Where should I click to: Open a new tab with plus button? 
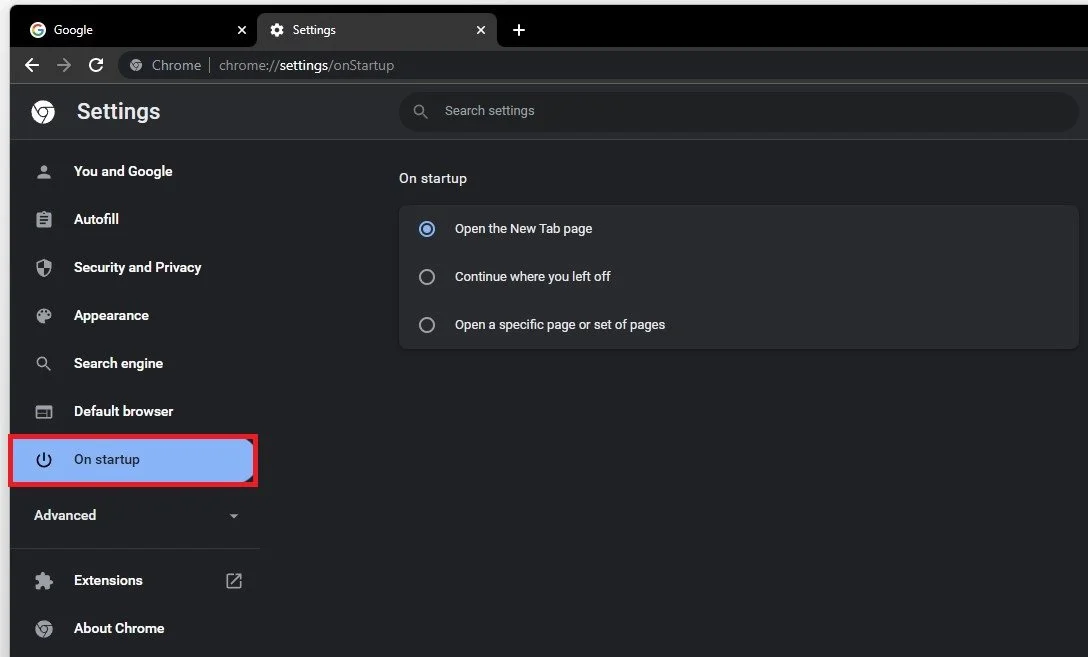coord(518,30)
